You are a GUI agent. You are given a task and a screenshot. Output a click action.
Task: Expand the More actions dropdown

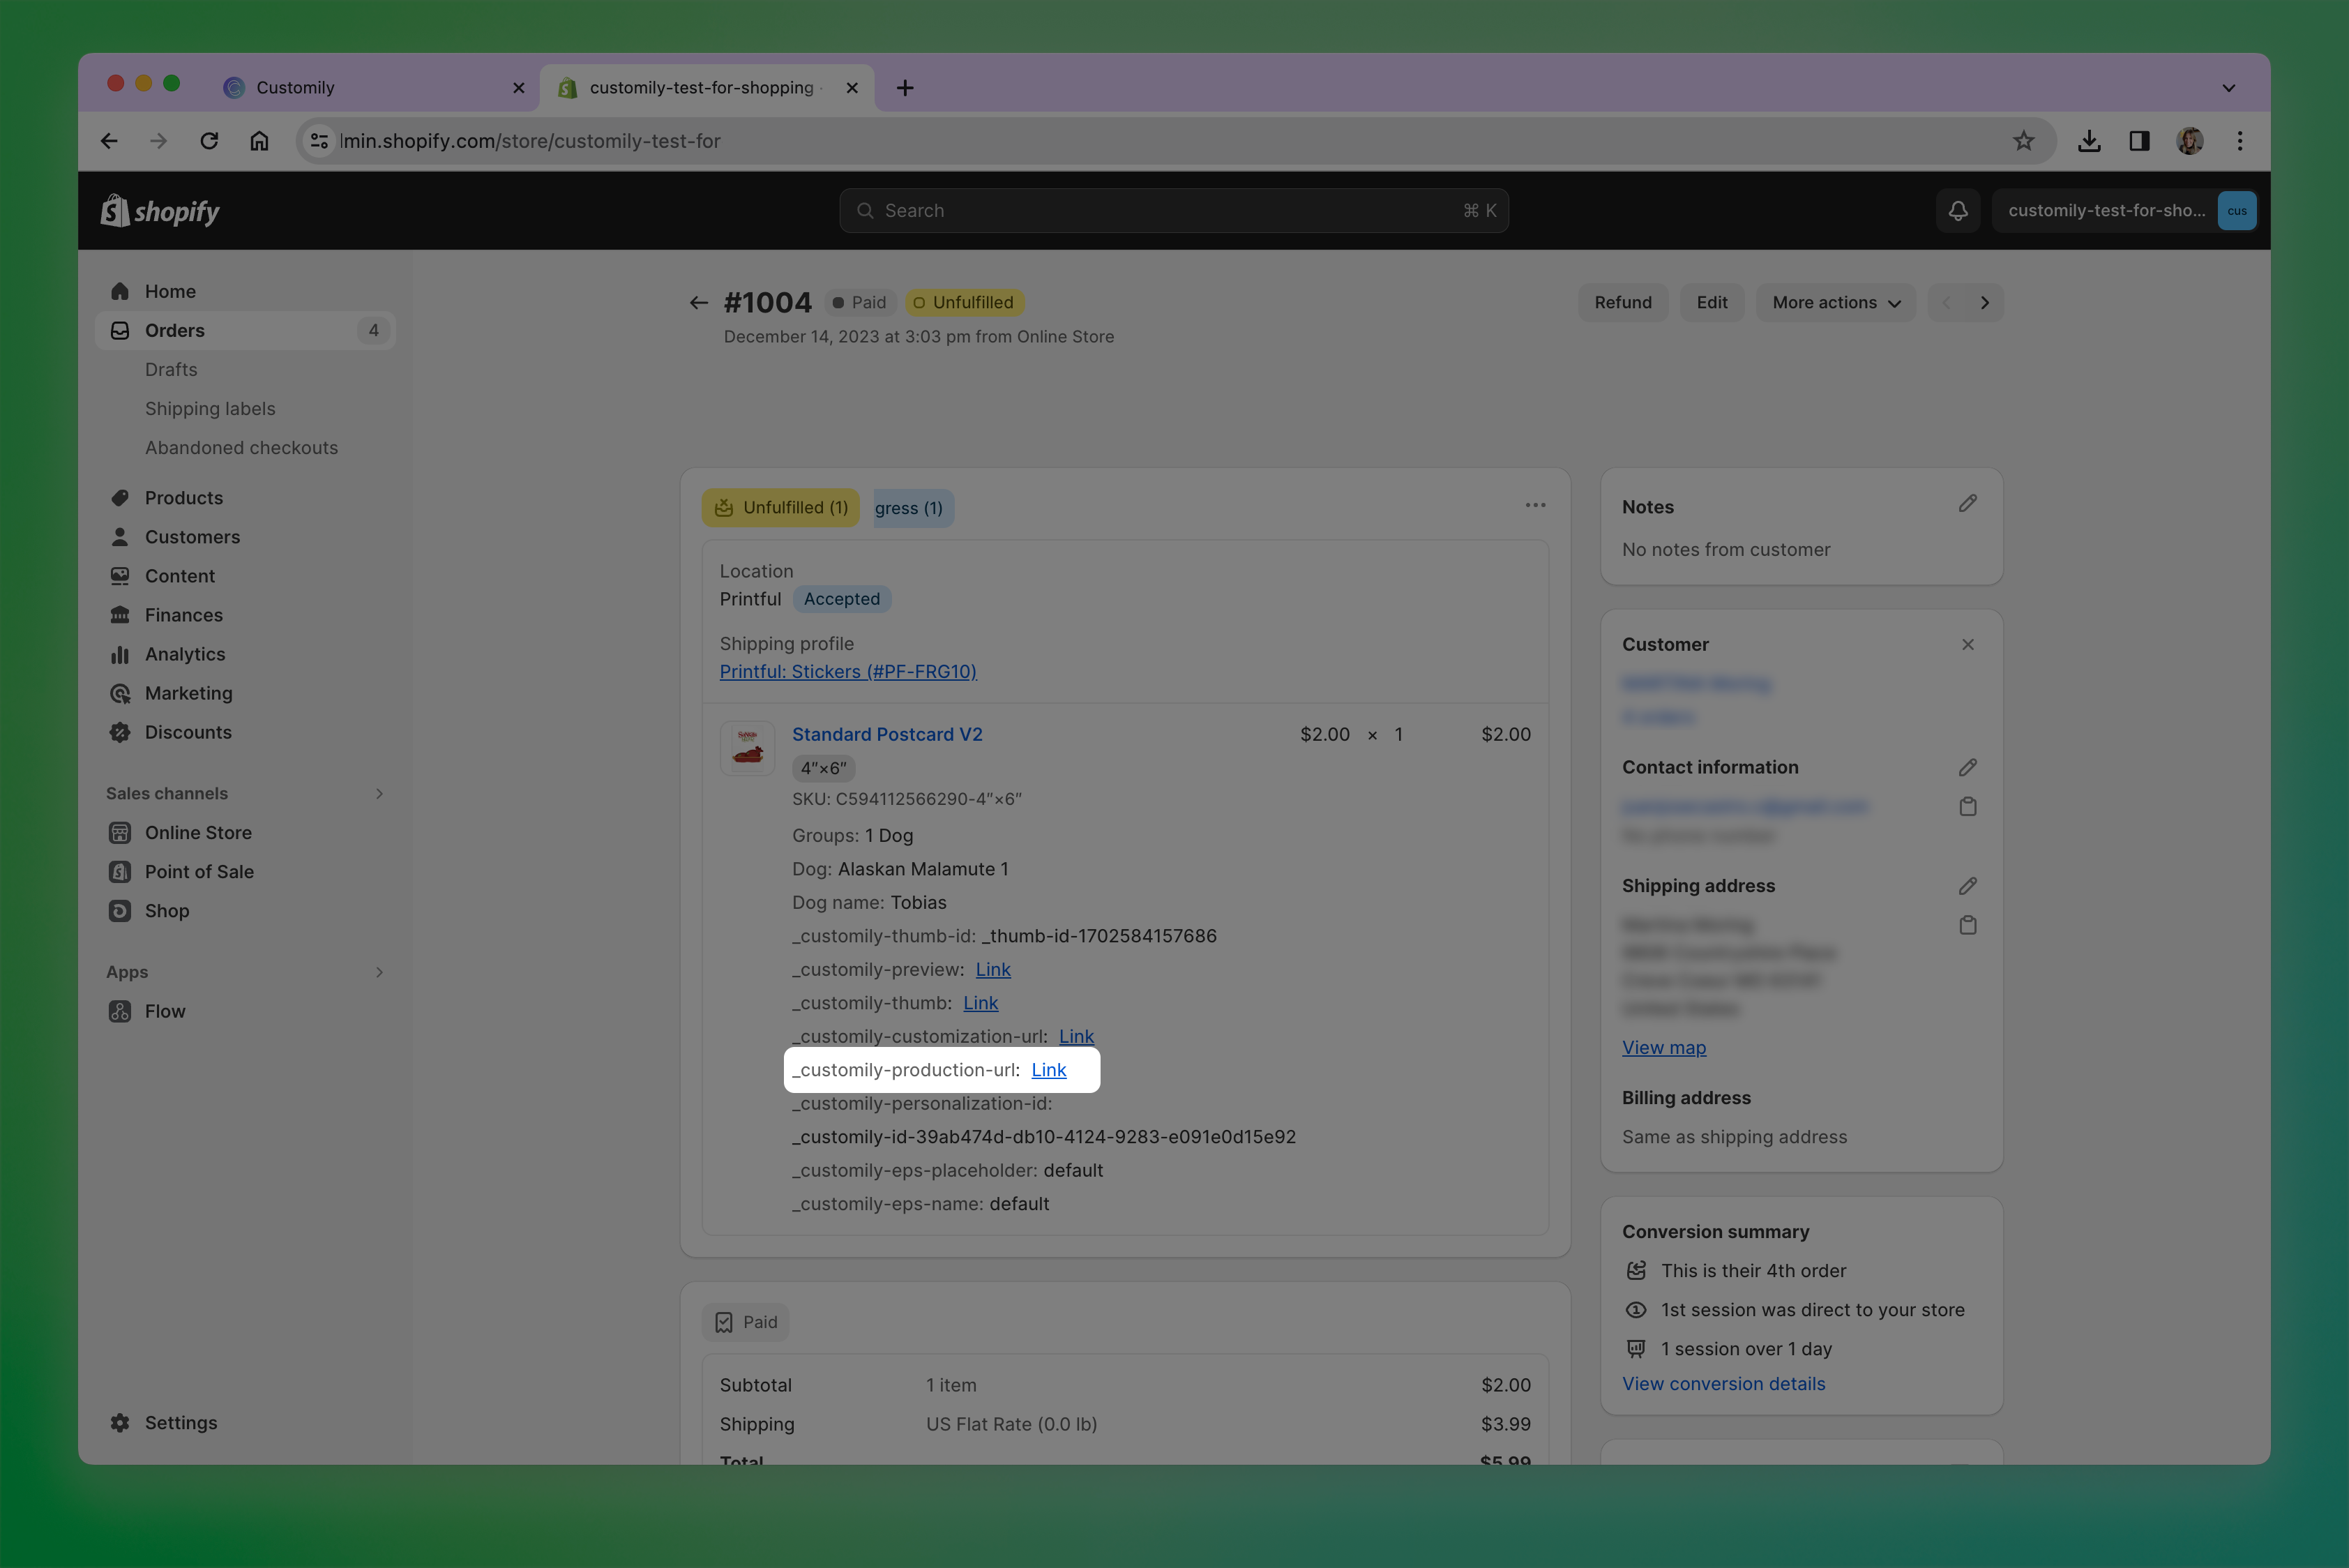tap(1835, 303)
